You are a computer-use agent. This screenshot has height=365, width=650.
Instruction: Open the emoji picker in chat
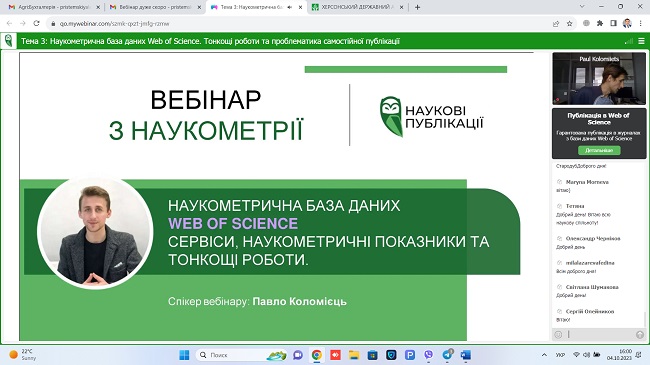[558, 334]
